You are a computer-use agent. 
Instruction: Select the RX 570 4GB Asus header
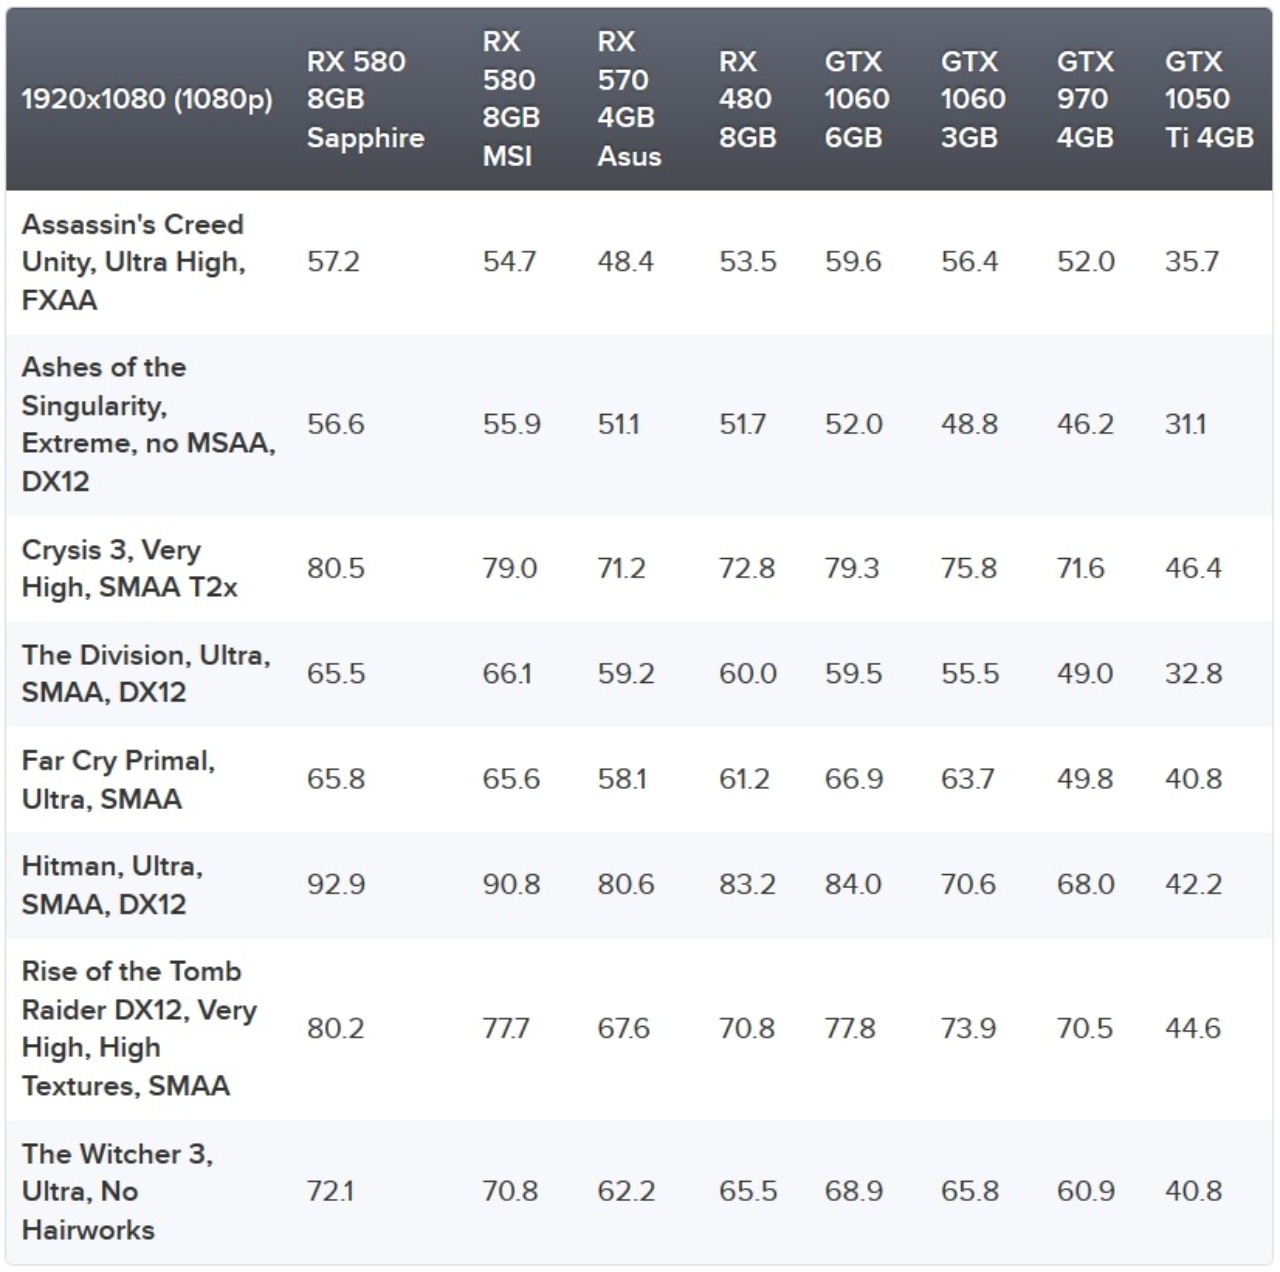tap(628, 98)
